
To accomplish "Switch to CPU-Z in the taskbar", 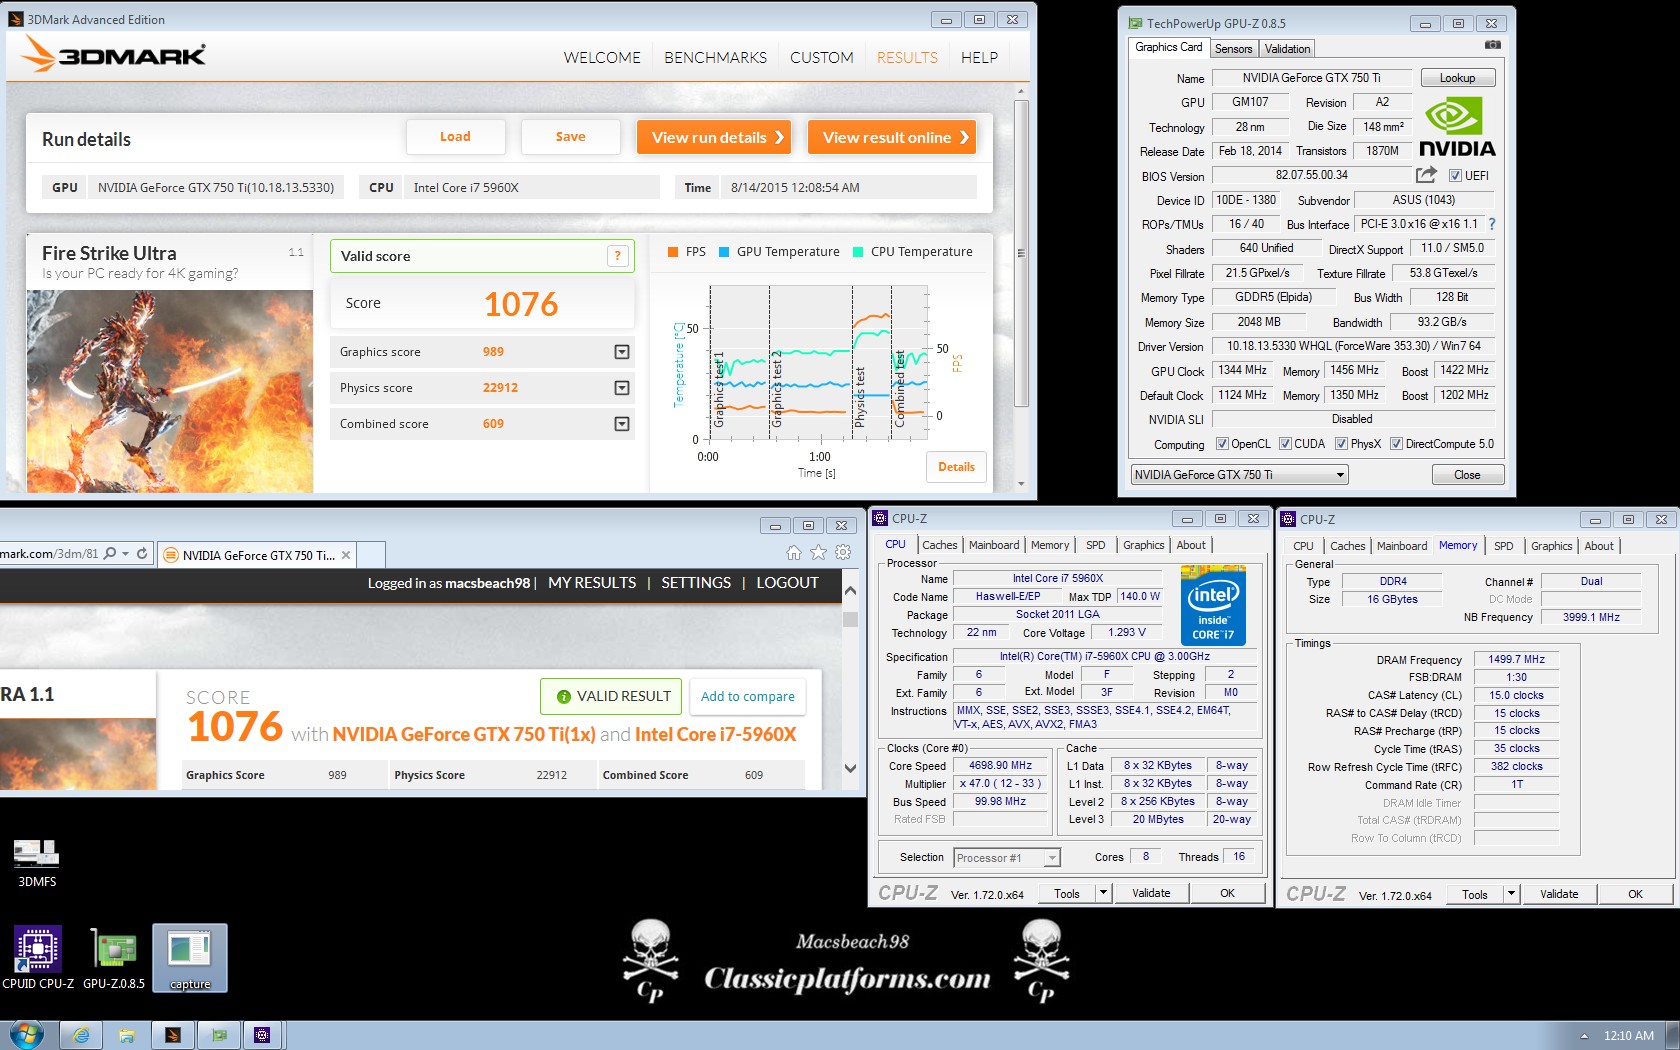I will (263, 1035).
